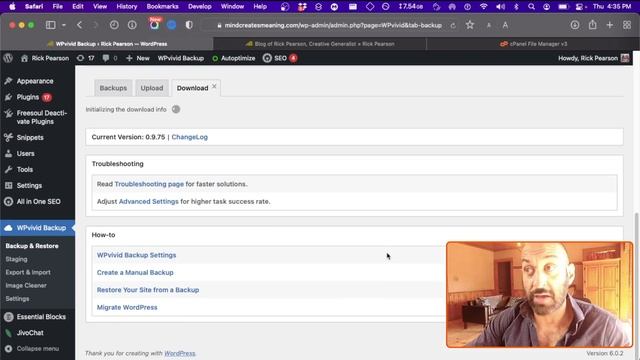Open the WPvivid Backup Settings how-to link
Viewport: 640px width, 360px height.
tap(136, 255)
